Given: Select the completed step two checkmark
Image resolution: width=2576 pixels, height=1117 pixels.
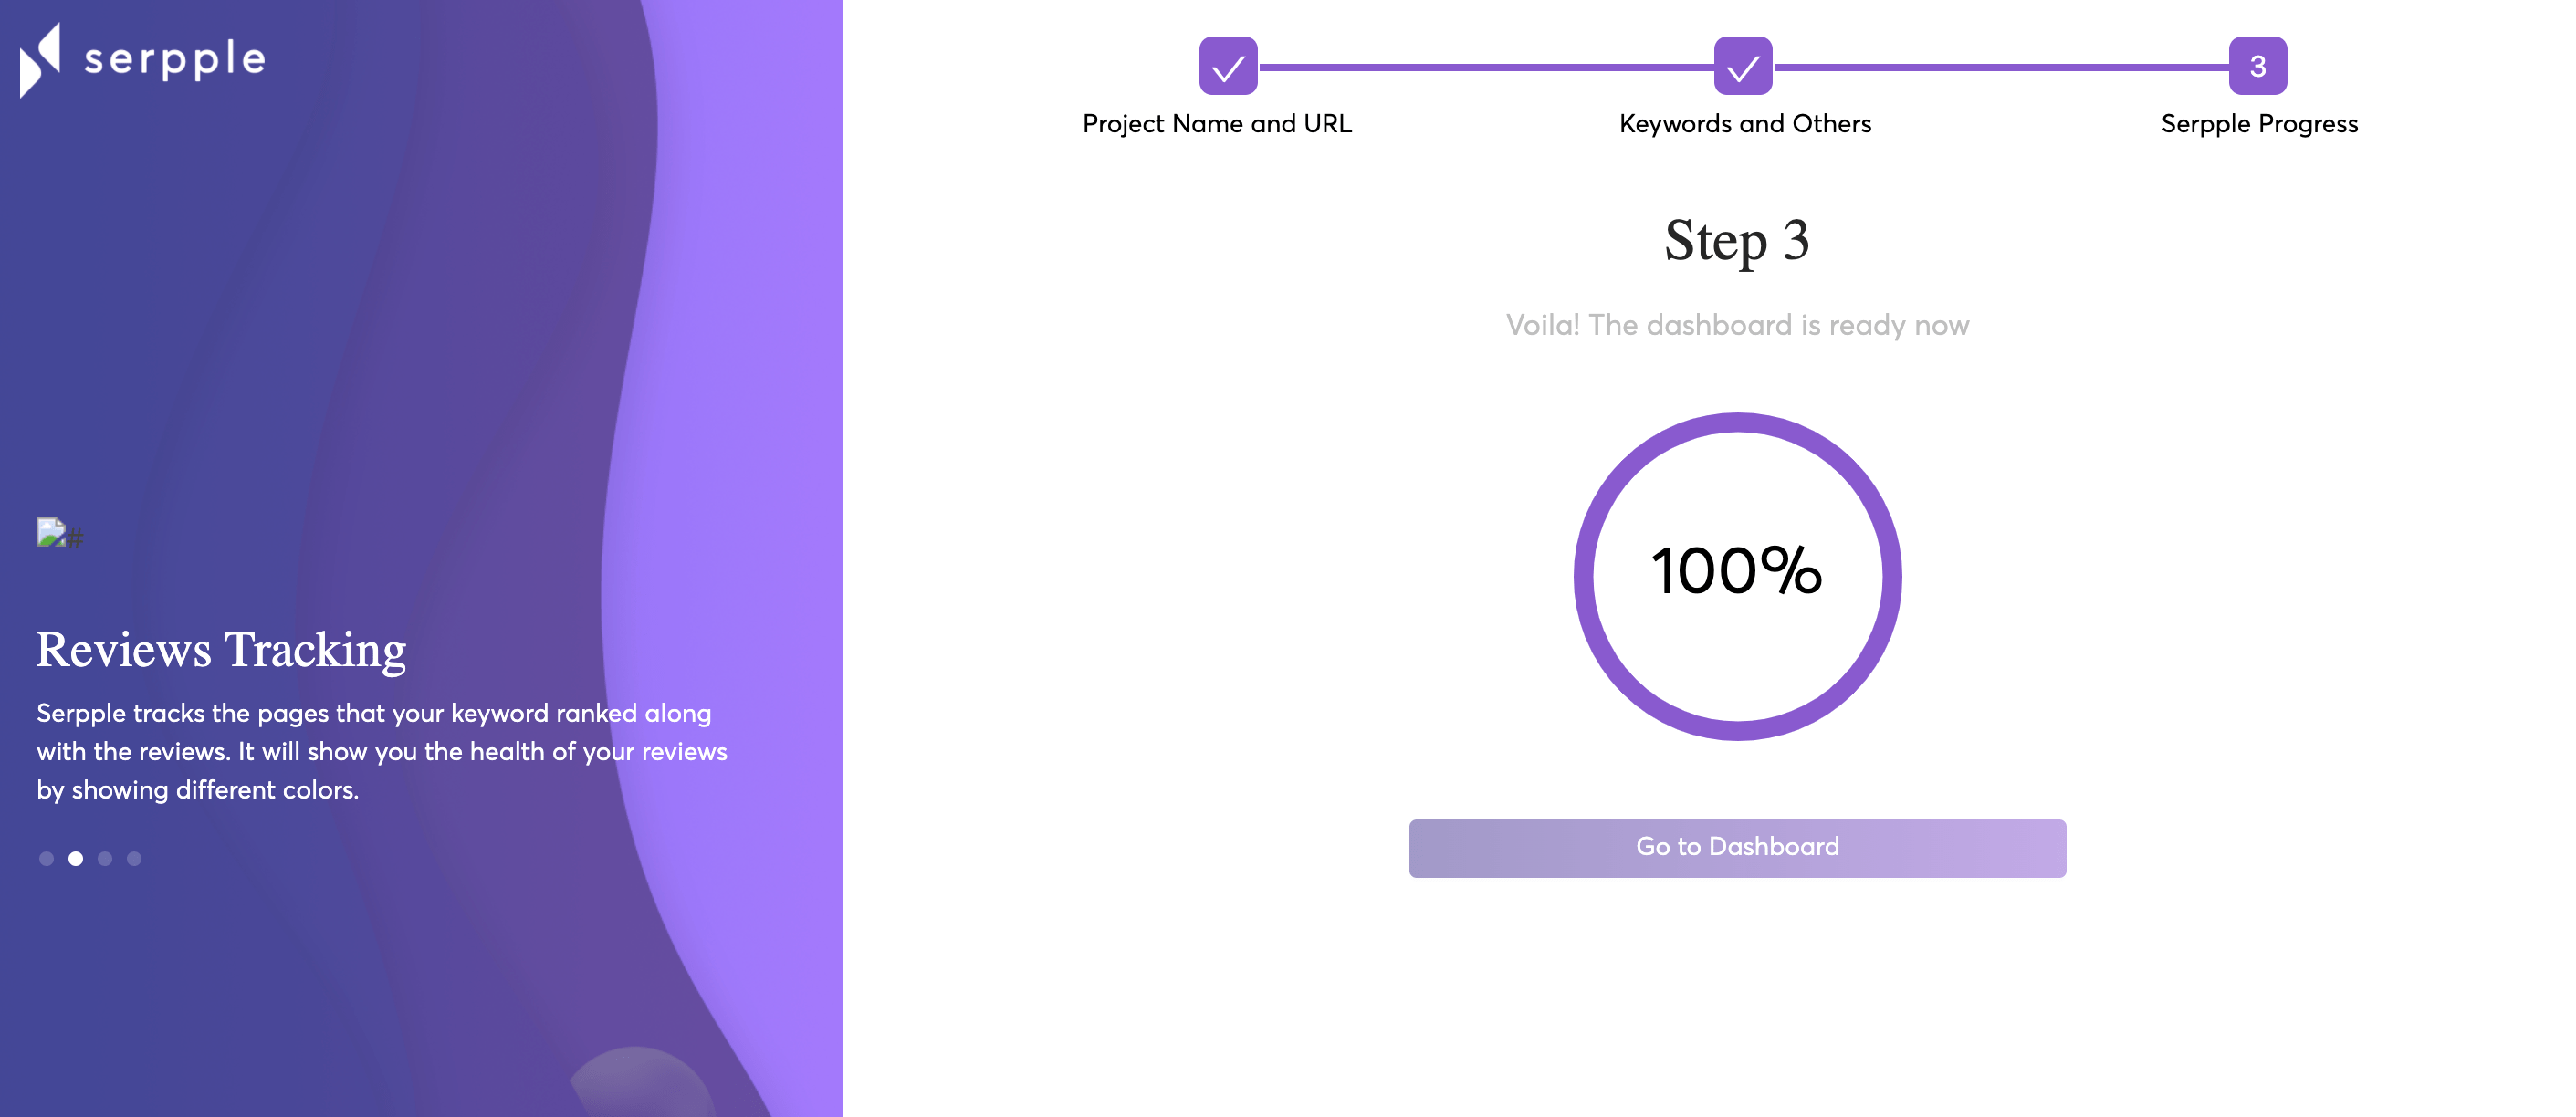Looking at the screenshot, I should (x=1743, y=66).
